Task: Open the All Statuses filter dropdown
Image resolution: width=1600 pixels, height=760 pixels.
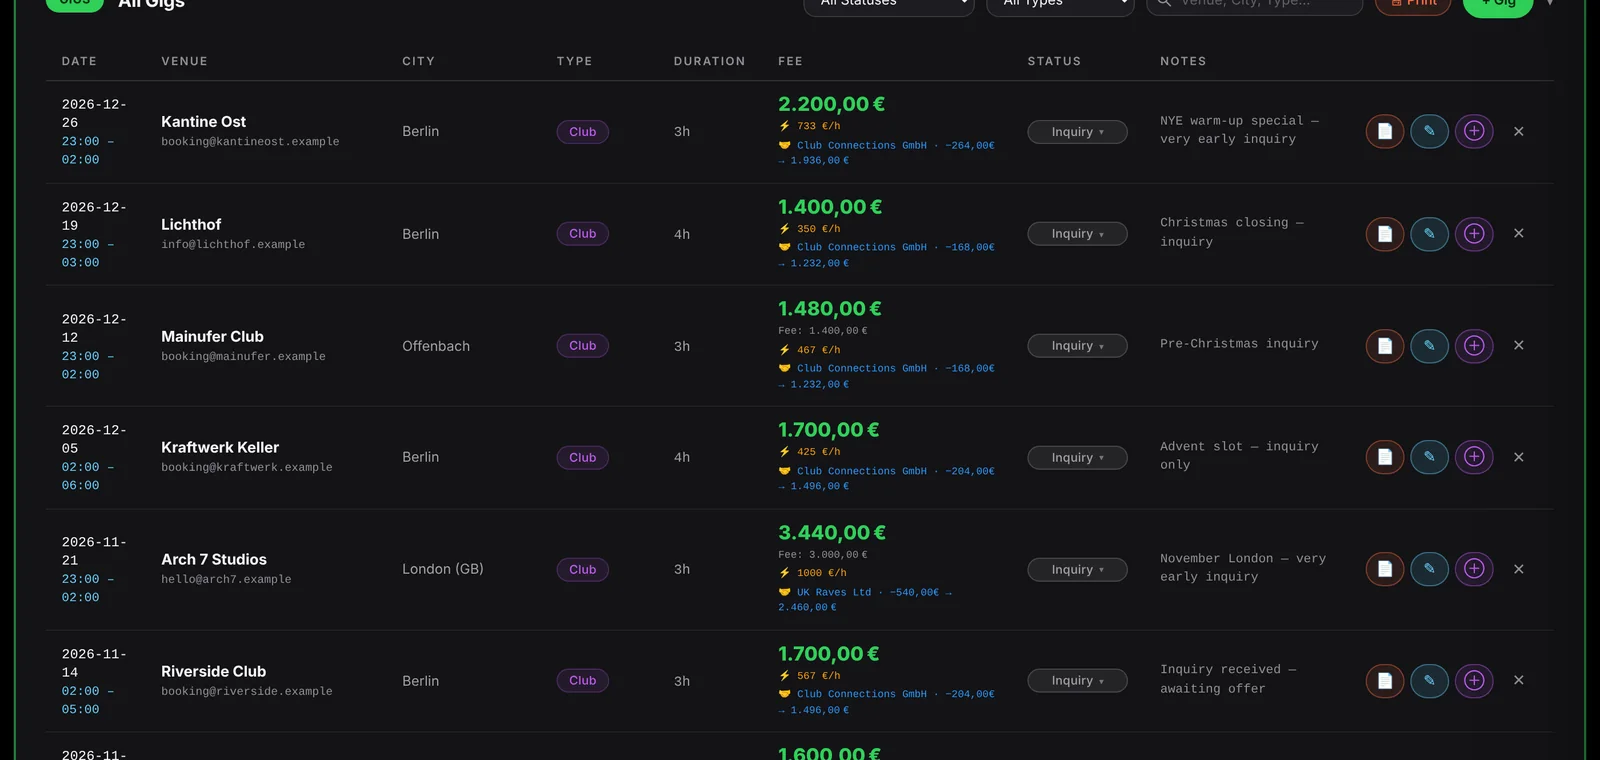Action: [889, 4]
